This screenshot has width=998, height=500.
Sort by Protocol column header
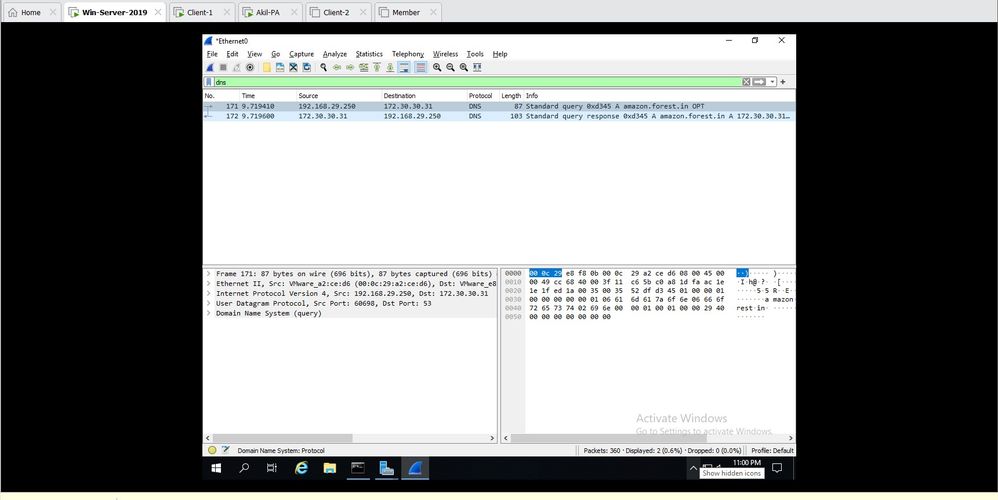pos(483,95)
